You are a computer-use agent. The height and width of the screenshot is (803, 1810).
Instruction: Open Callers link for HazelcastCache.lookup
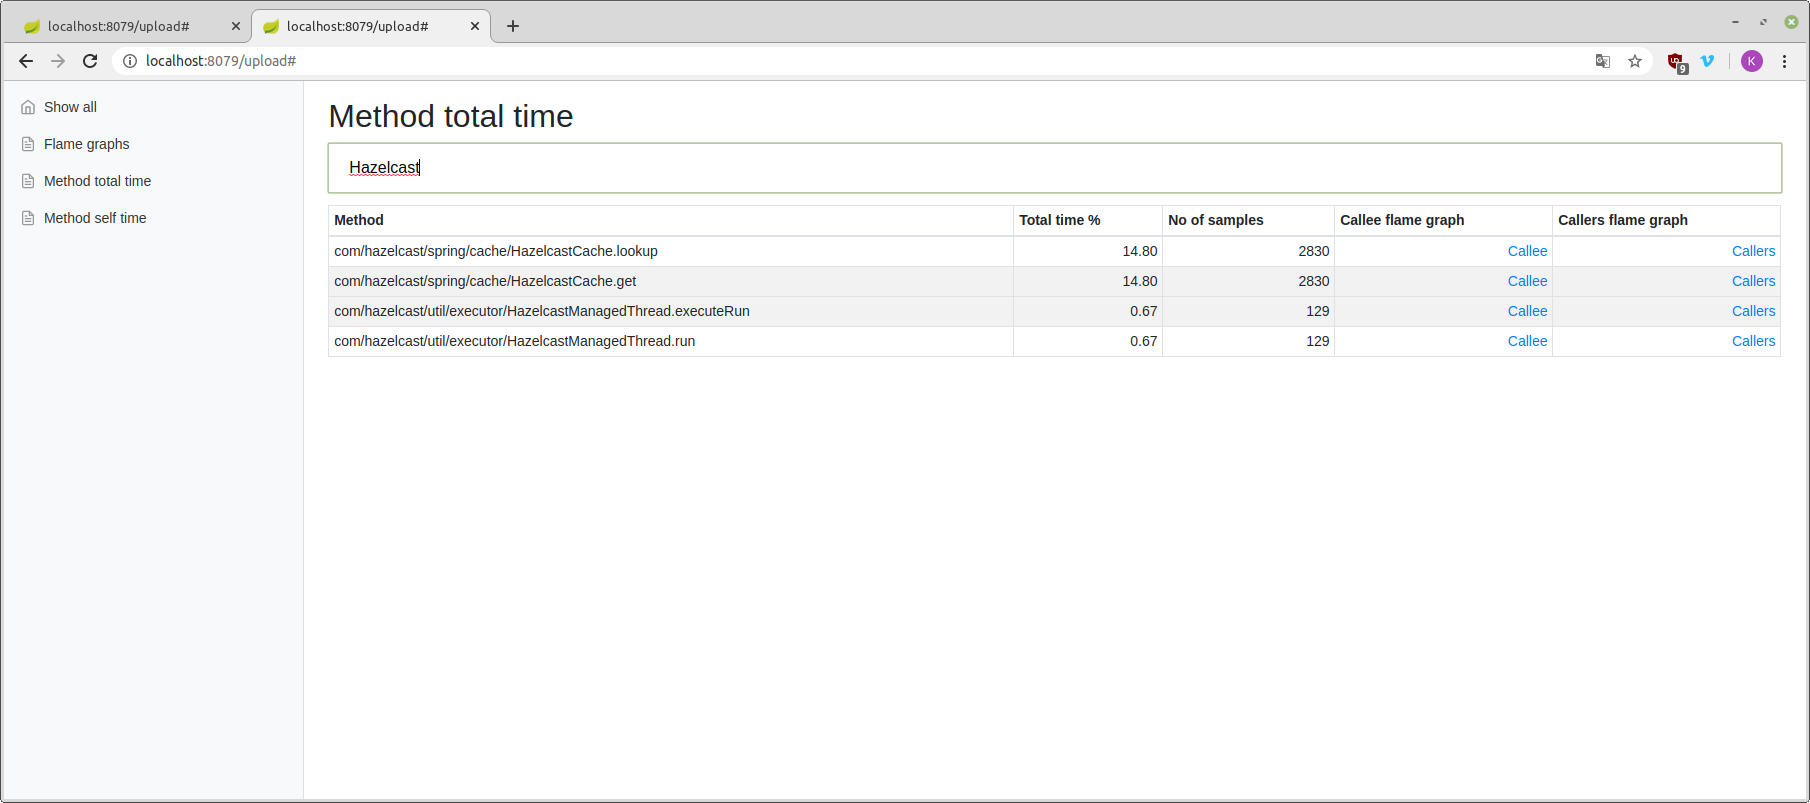point(1753,251)
